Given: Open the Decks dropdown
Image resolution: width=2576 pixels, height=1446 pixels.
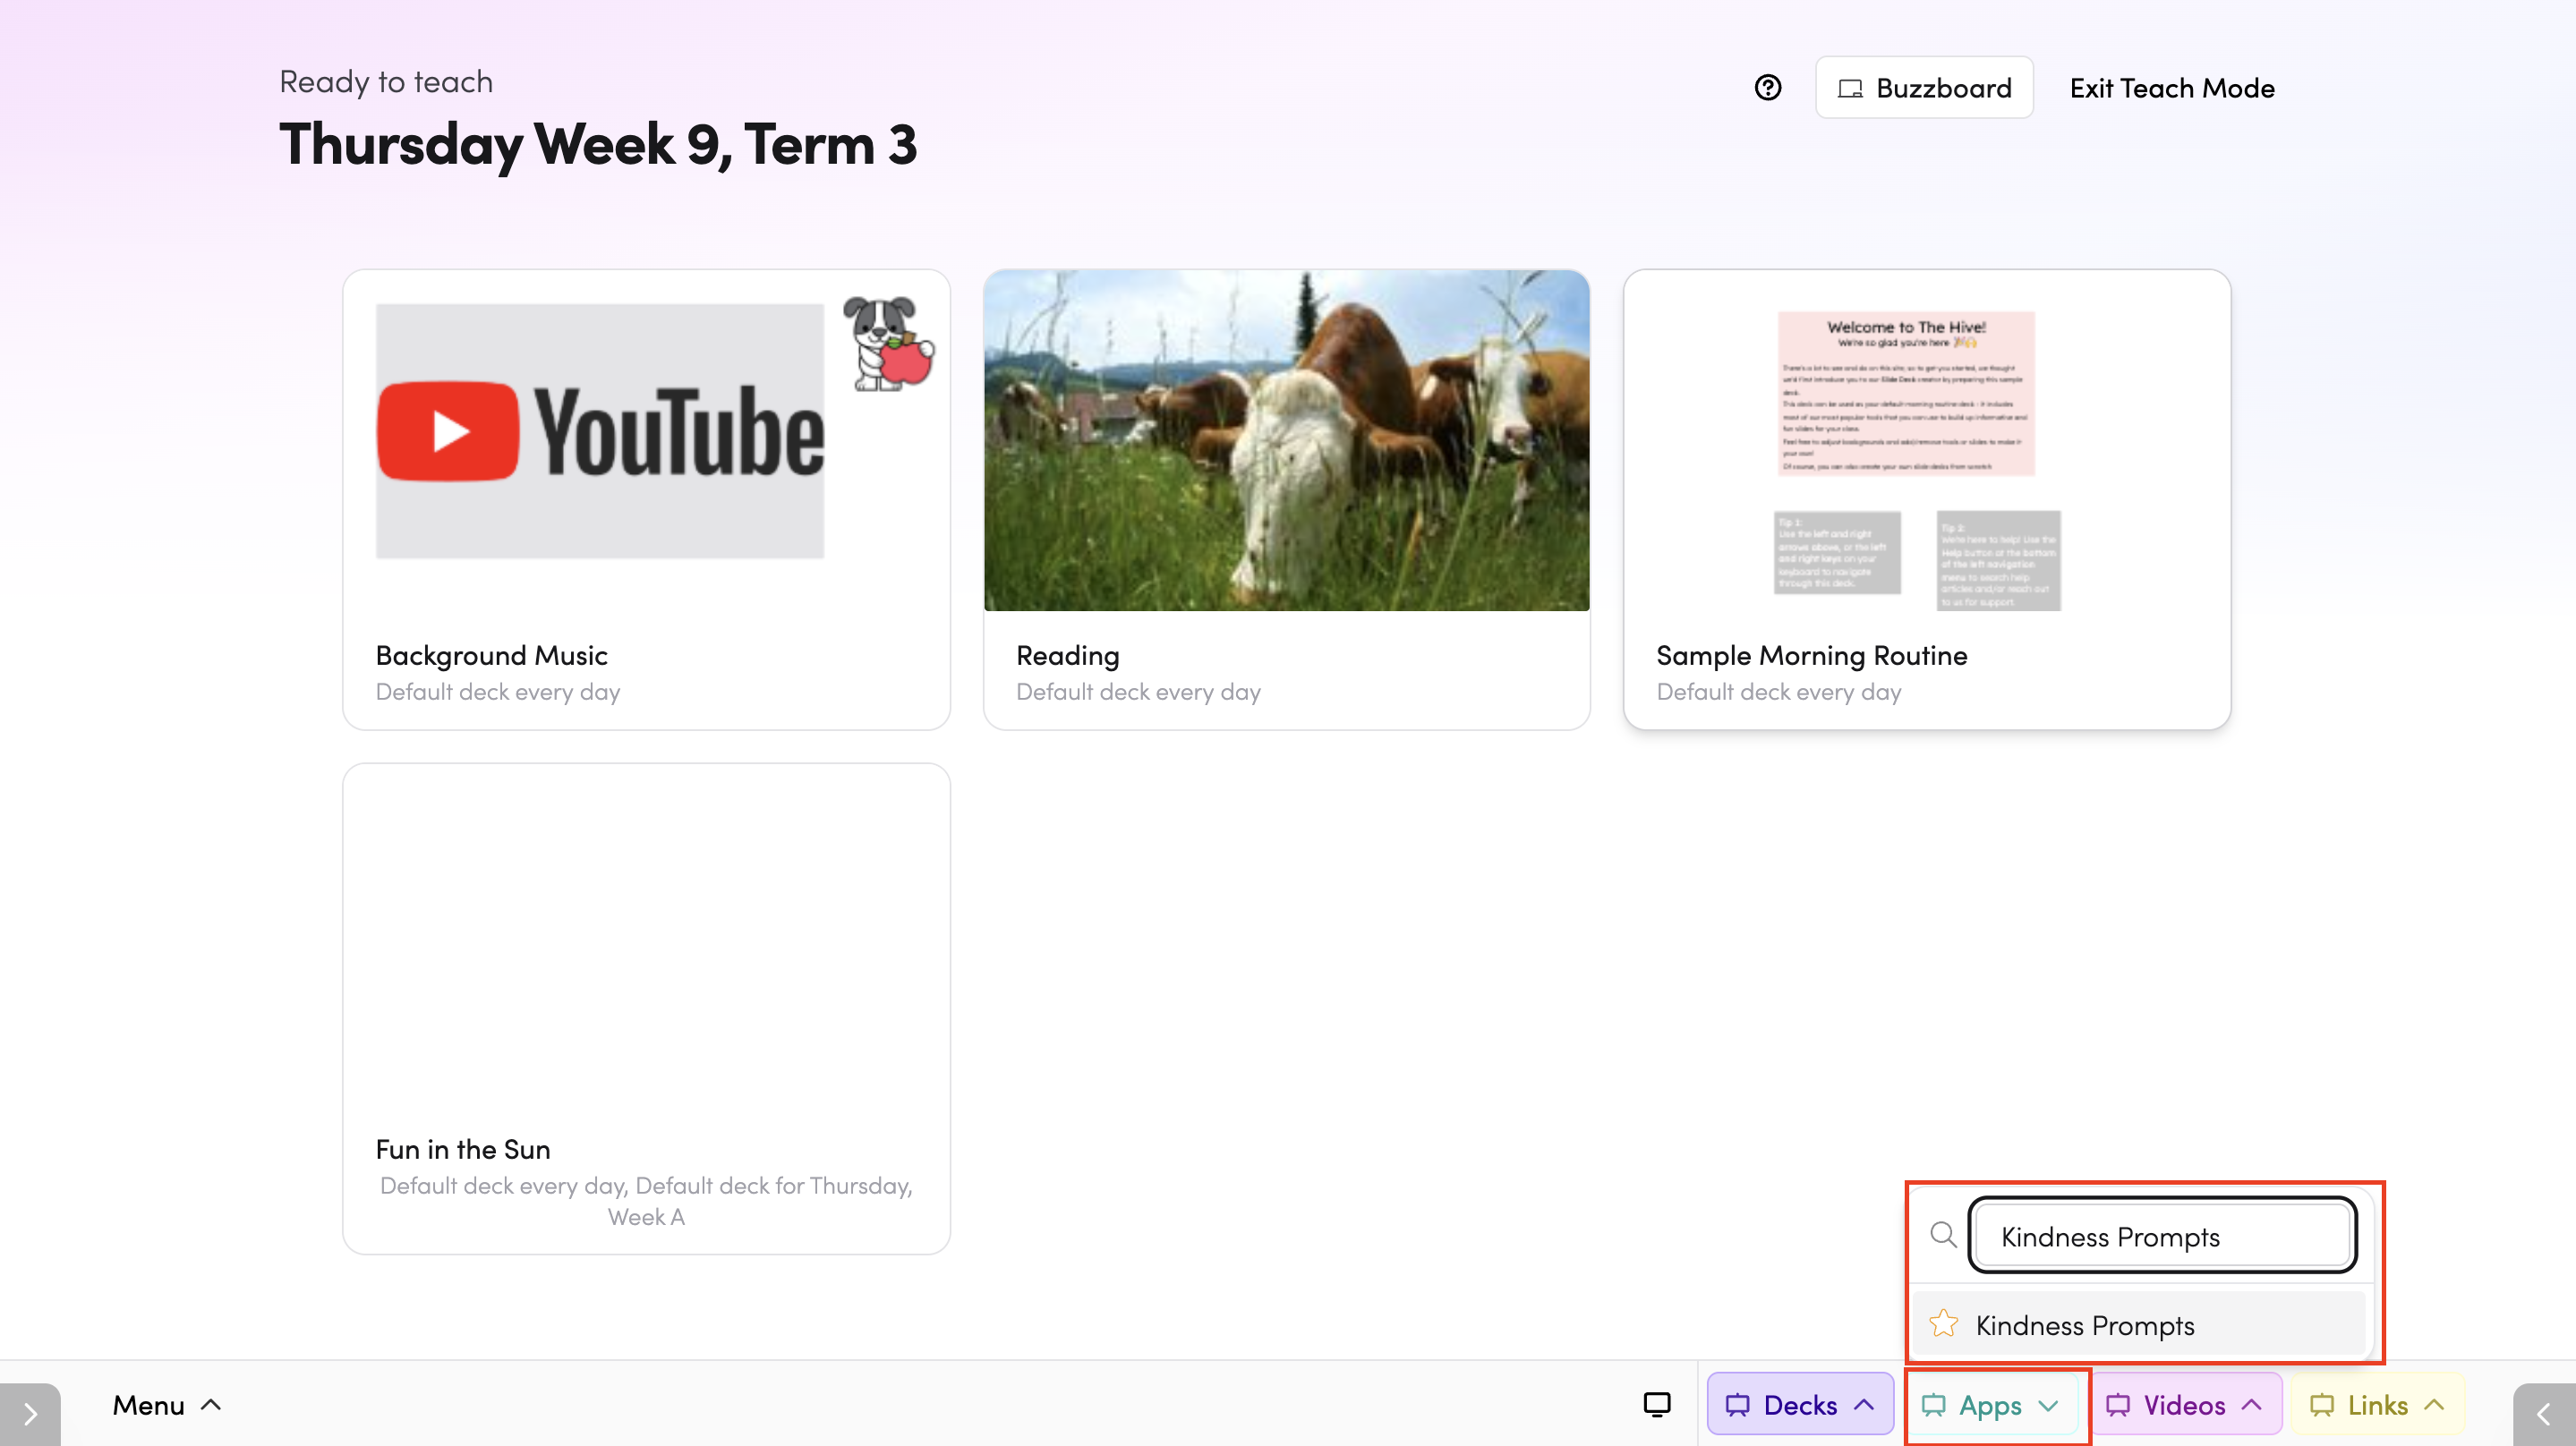Looking at the screenshot, I should coord(1800,1405).
